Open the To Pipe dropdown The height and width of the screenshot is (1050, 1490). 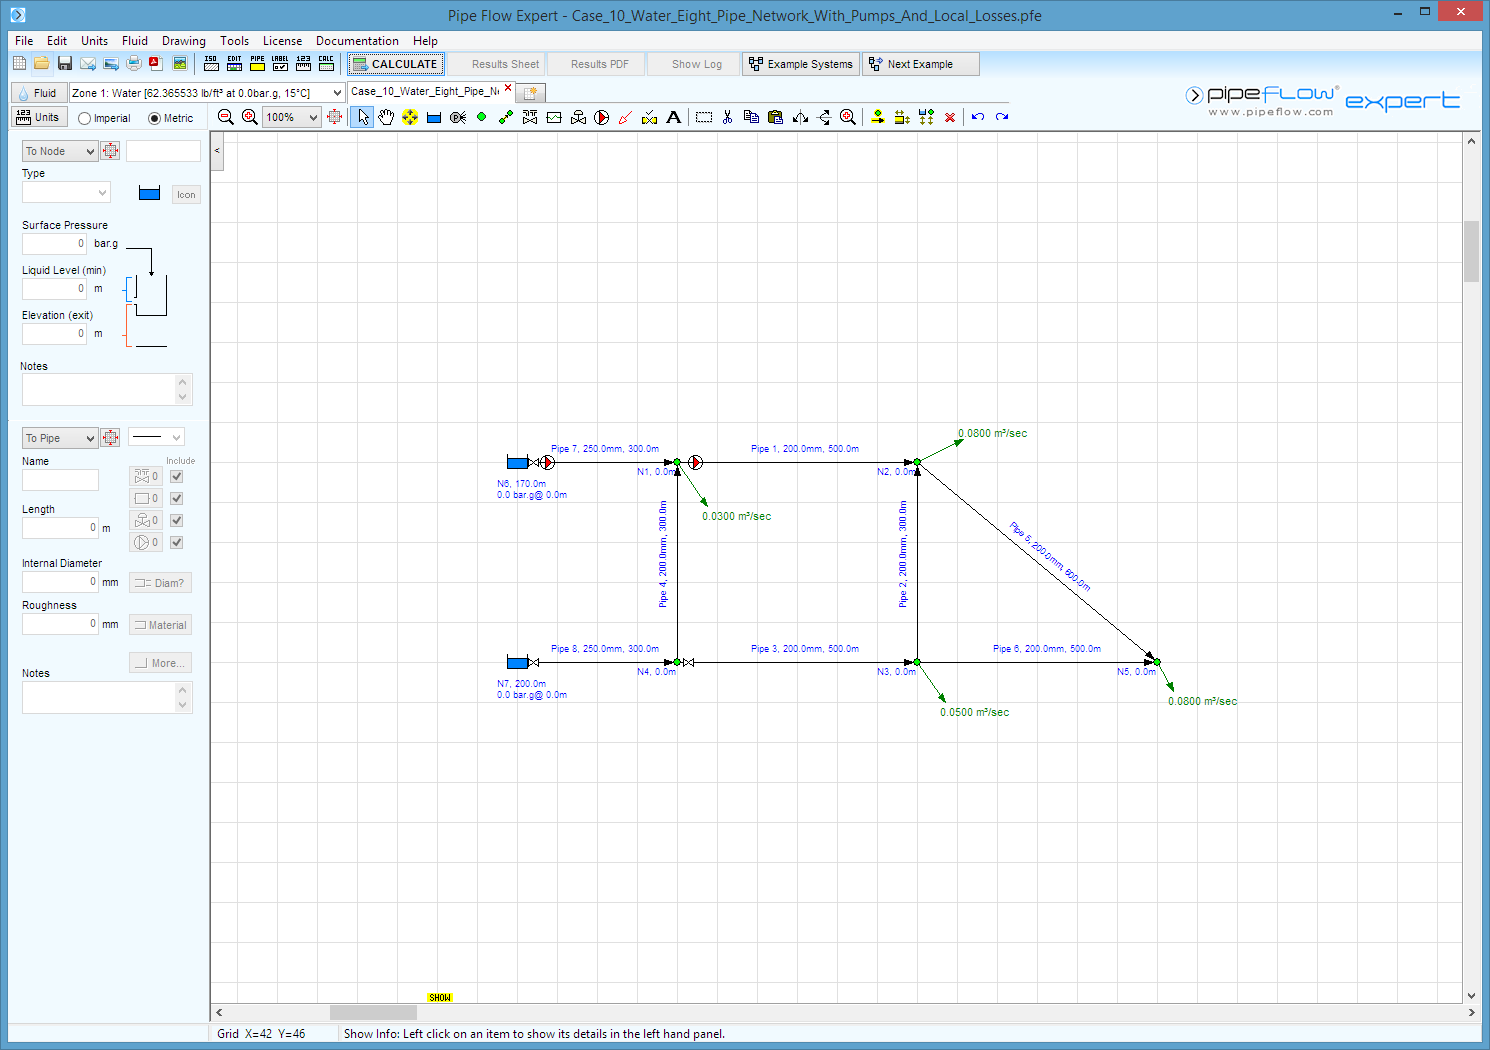59,438
